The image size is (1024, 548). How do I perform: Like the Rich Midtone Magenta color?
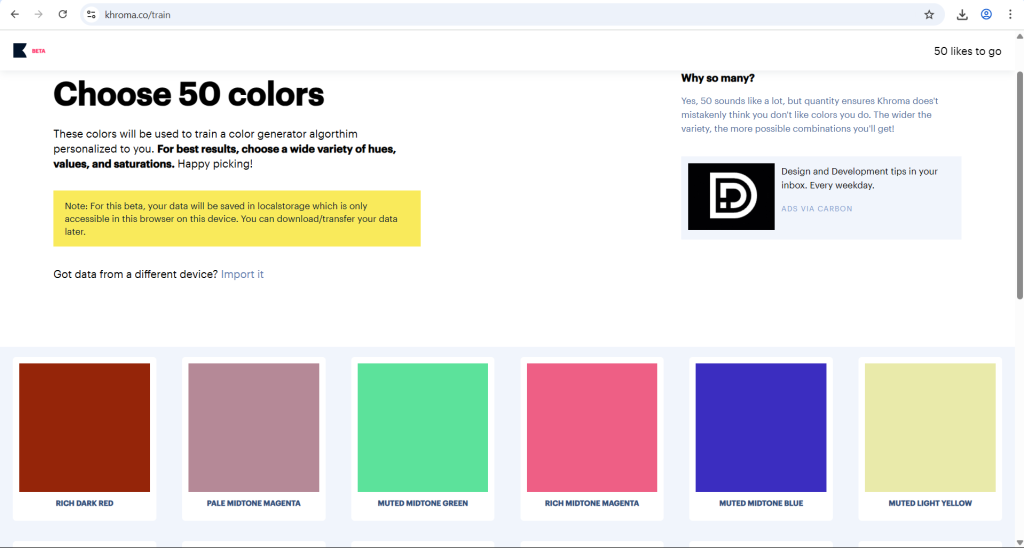coord(592,428)
